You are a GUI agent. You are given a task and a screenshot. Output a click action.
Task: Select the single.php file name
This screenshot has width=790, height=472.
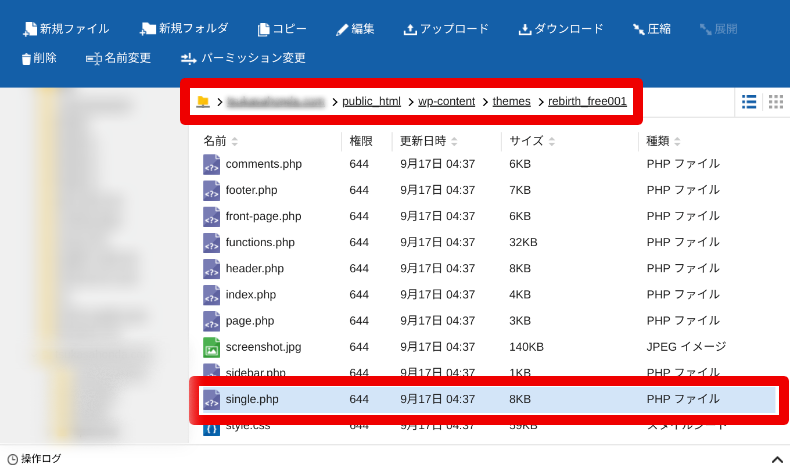[252, 400]
